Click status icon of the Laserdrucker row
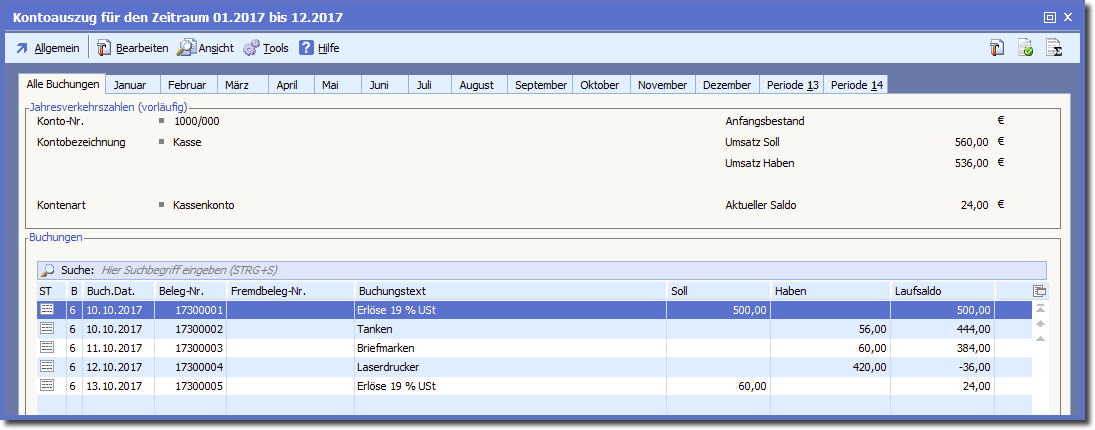The height and width of the screenshot is (430, 1095). click(x=47, y=366)
